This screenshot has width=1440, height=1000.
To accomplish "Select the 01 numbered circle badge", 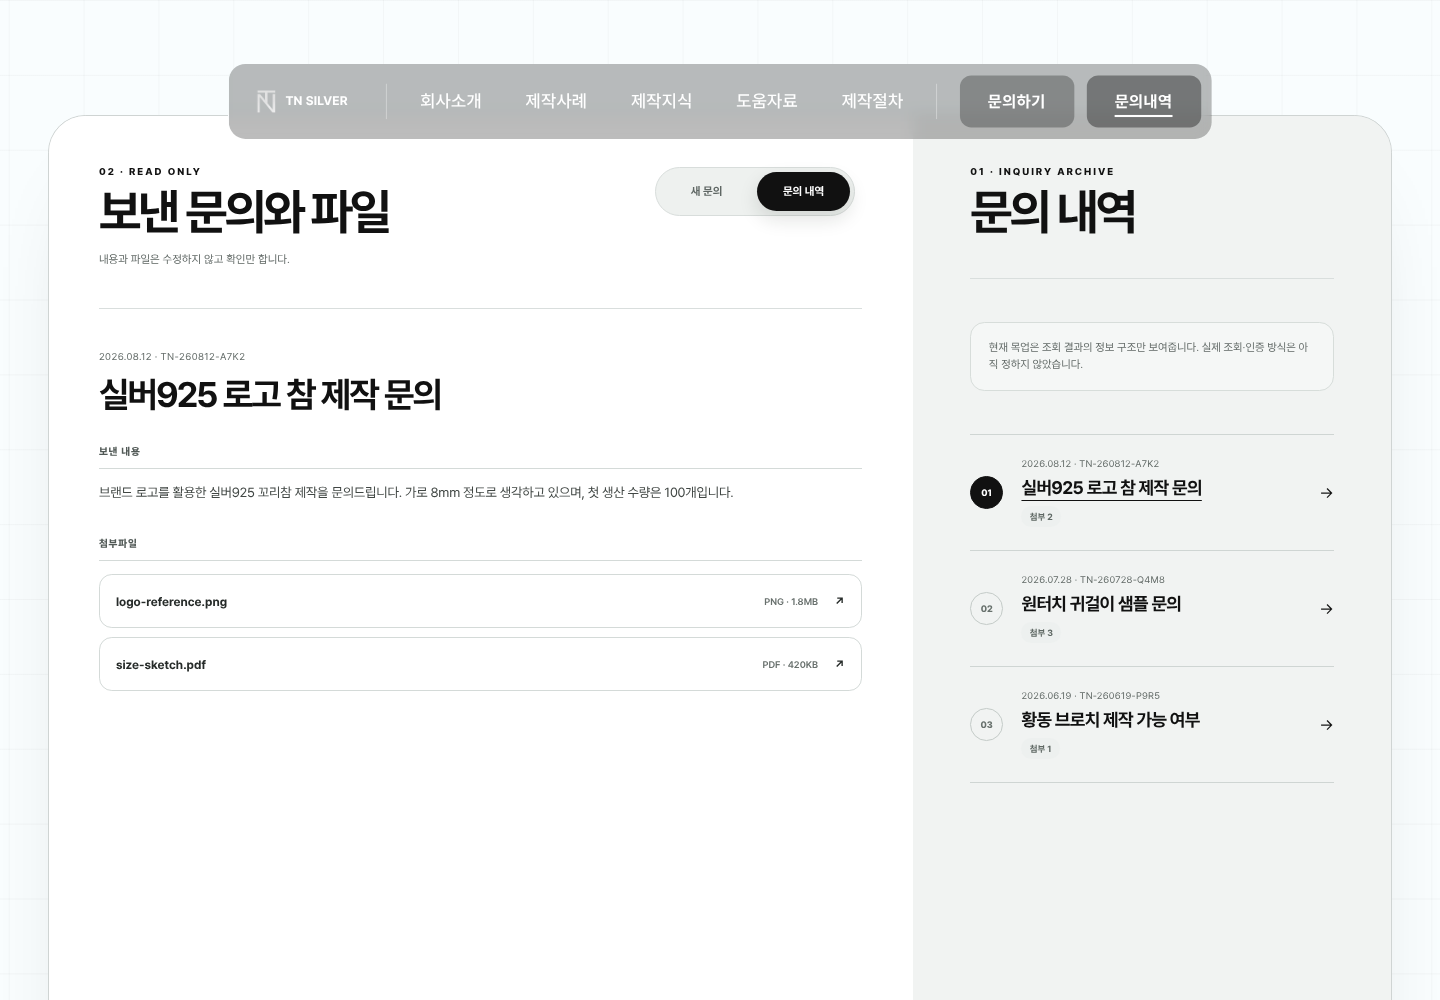I will point(986,493).
